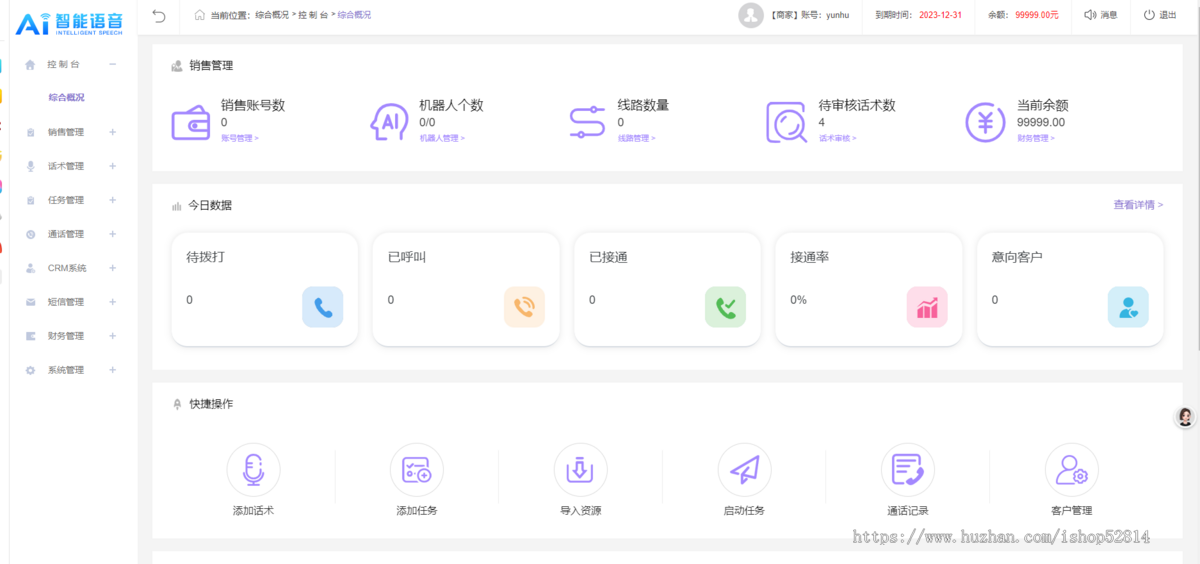Expand the CRM系统 sidebar menu
This screenshot has width=1200, height=564.
coord(112,268)
